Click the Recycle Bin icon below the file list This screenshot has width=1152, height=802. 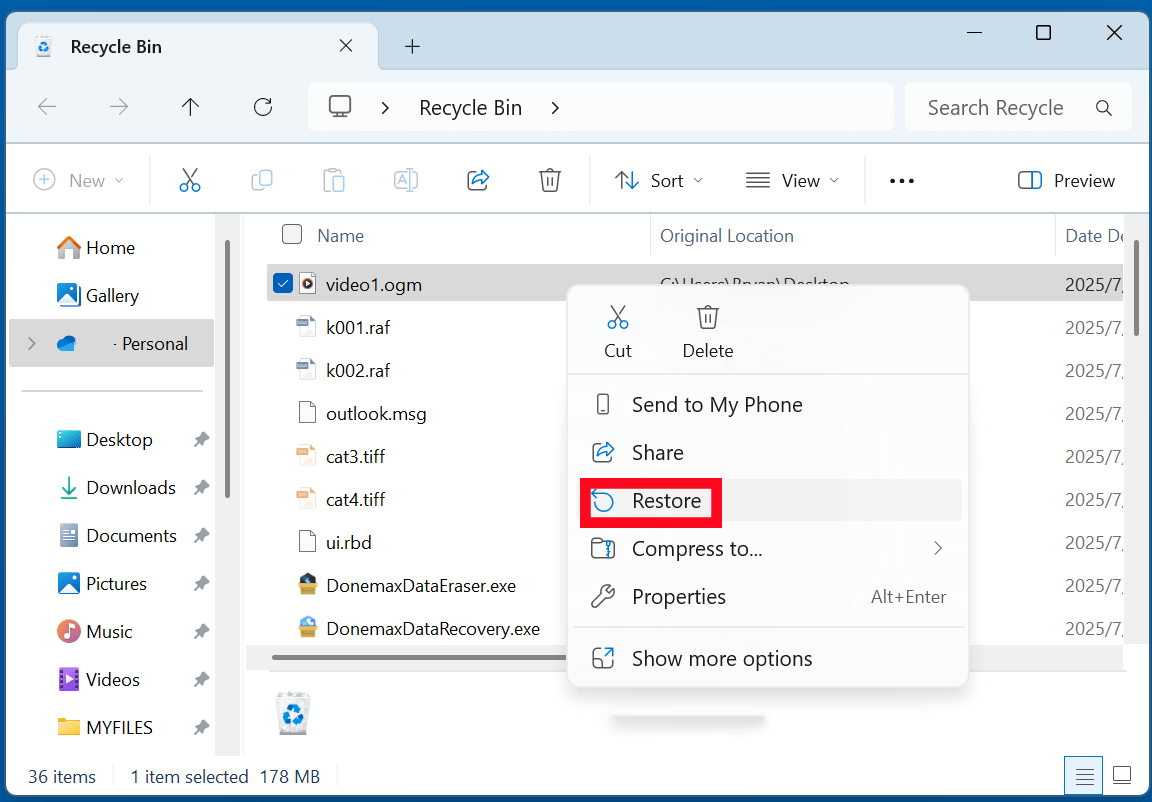tap(292, 713)
